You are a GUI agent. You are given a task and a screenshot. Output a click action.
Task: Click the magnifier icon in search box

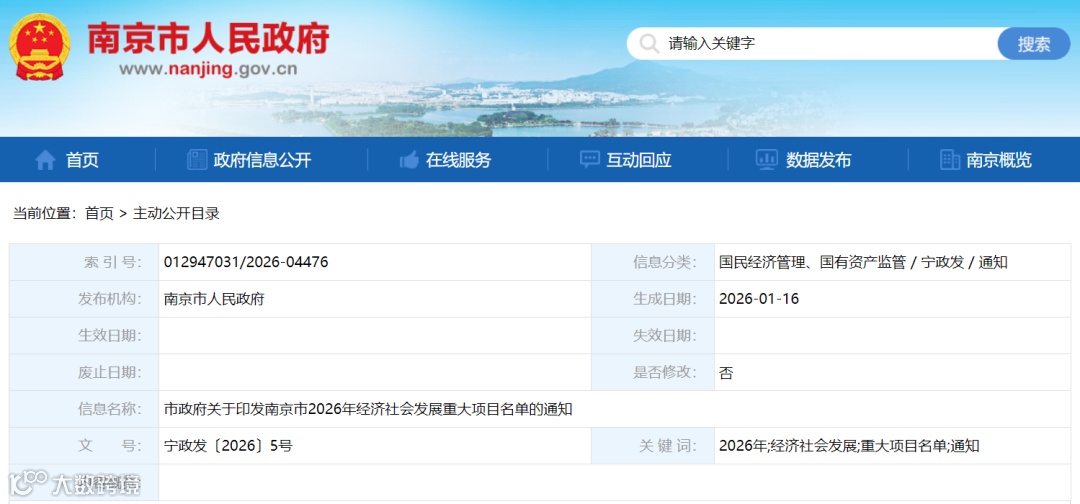pos(649,44)
